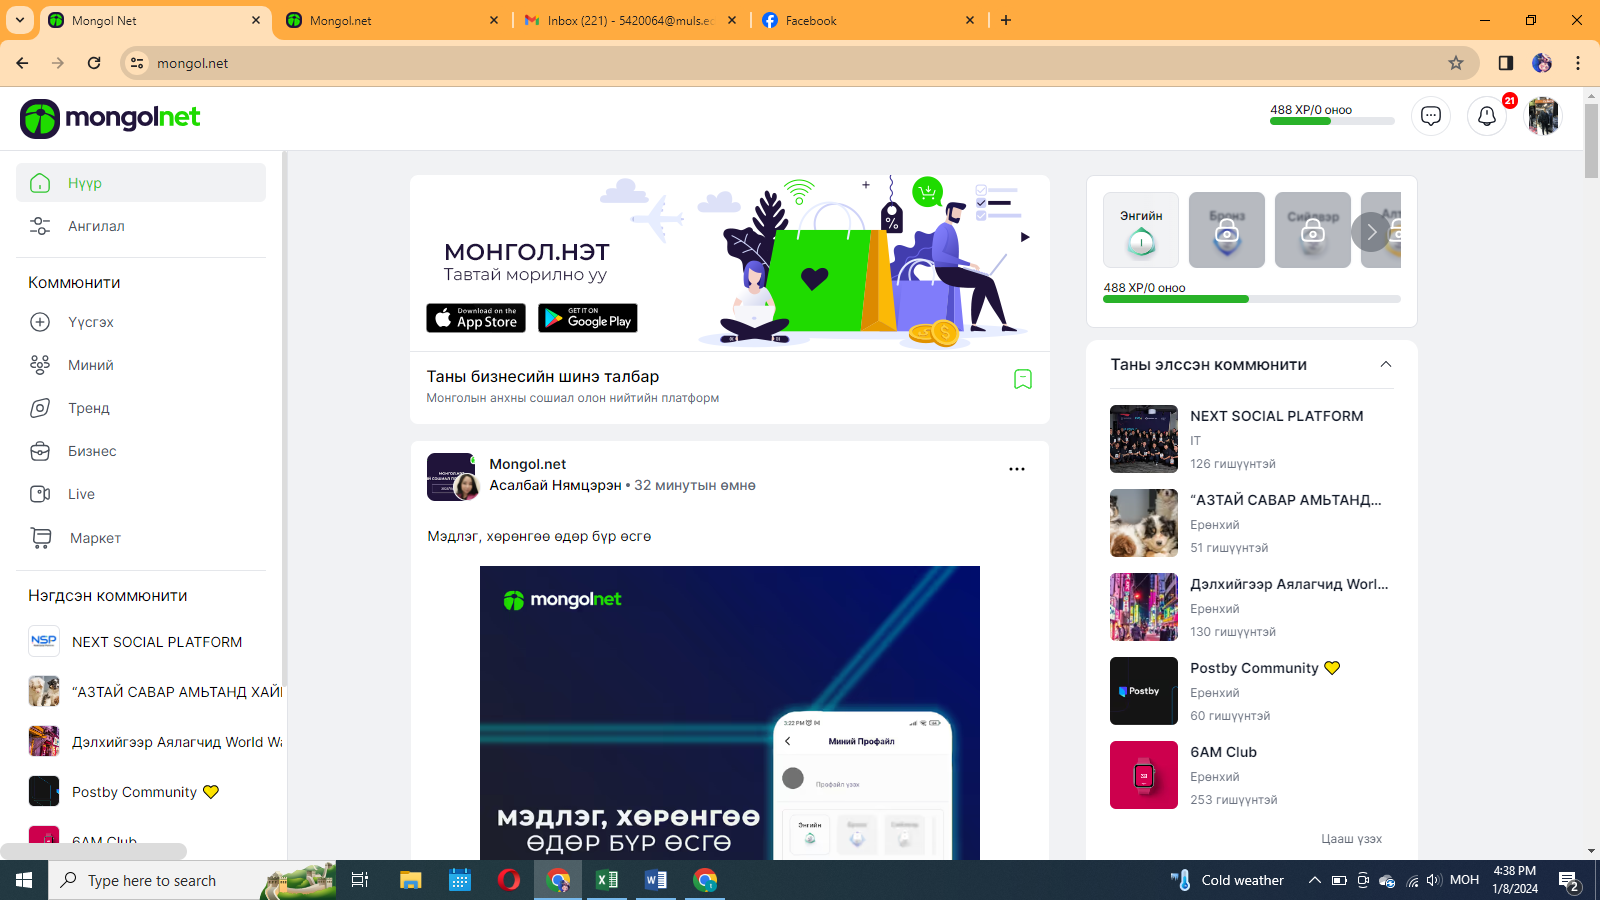Open the Бизнес section icon
Screen dimensions: 1600x900
click(40, 451)
